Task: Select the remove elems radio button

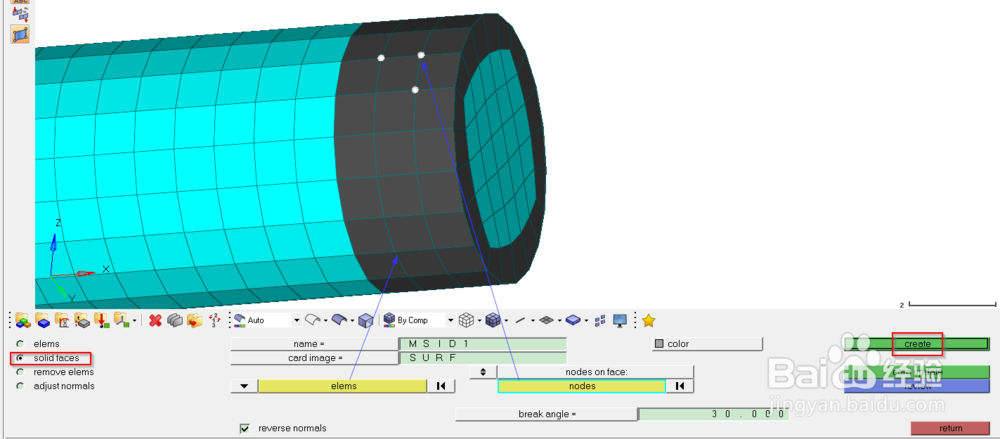Action: click(20, 372)
